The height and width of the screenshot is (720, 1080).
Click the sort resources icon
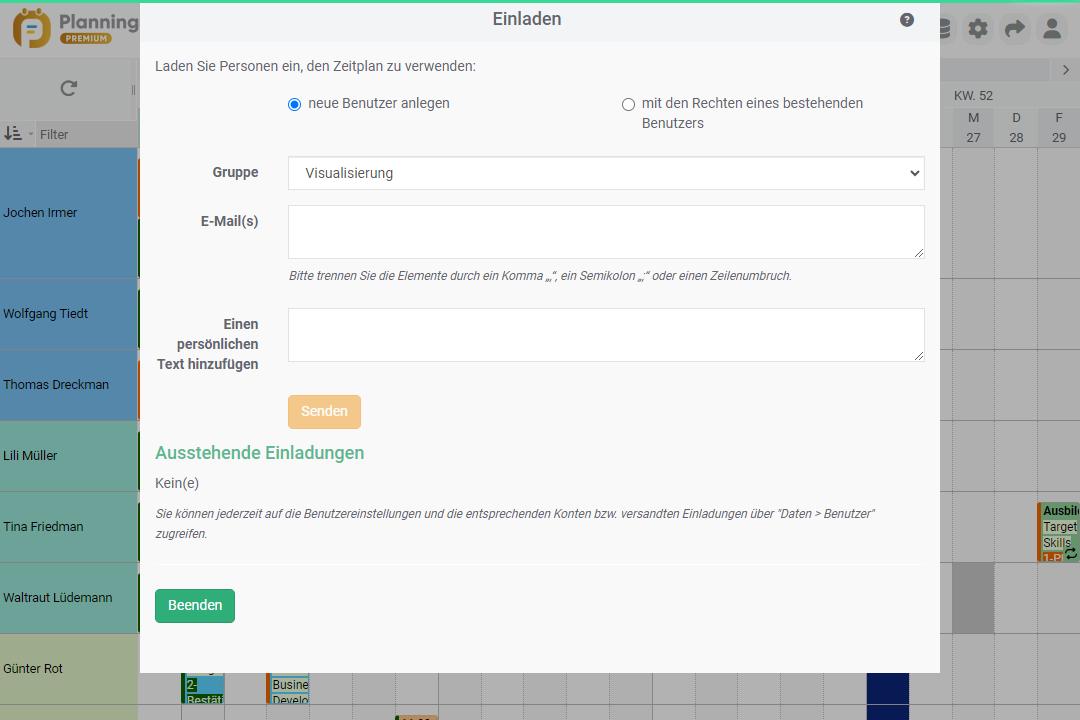click(x=13, y=134)
